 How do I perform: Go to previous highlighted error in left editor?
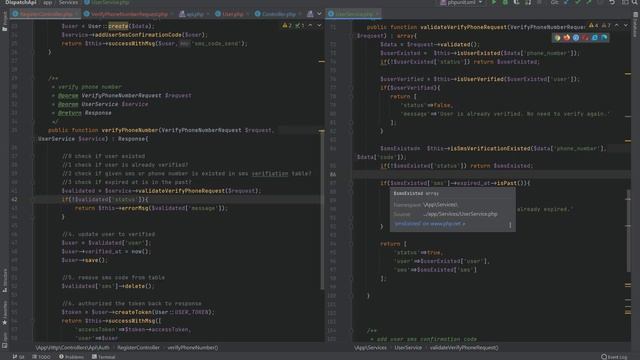click(x=310, y=25)
